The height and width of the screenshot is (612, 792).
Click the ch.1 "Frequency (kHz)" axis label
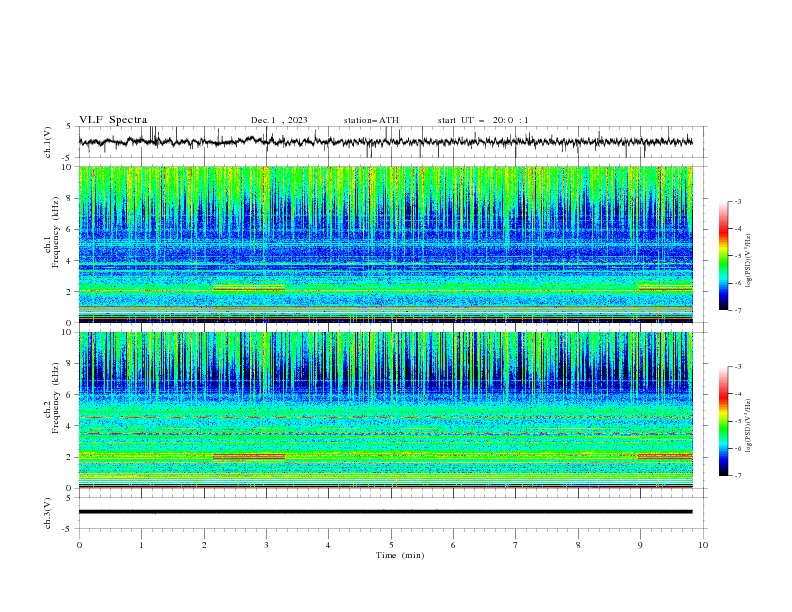[x=55, y=233]
